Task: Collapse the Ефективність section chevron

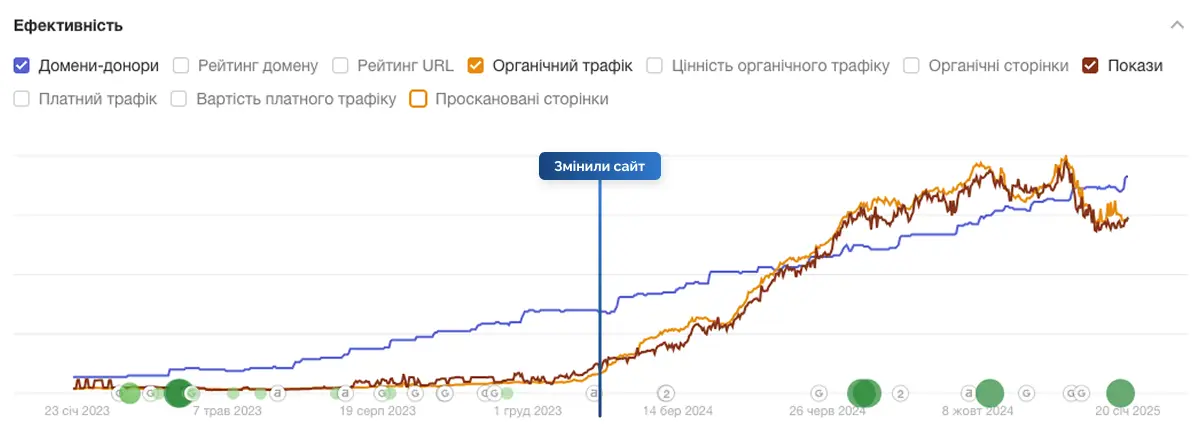Action: pyautogui.click(x=1176, y=25)
